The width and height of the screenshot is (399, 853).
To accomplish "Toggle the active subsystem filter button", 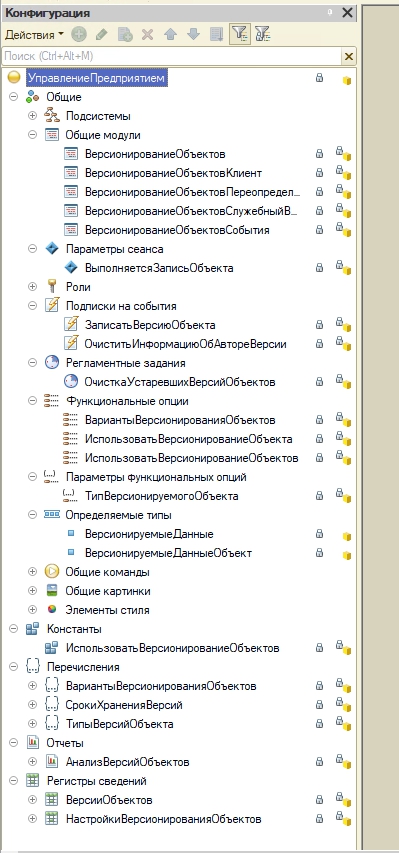I will click(x=238, y=34).
